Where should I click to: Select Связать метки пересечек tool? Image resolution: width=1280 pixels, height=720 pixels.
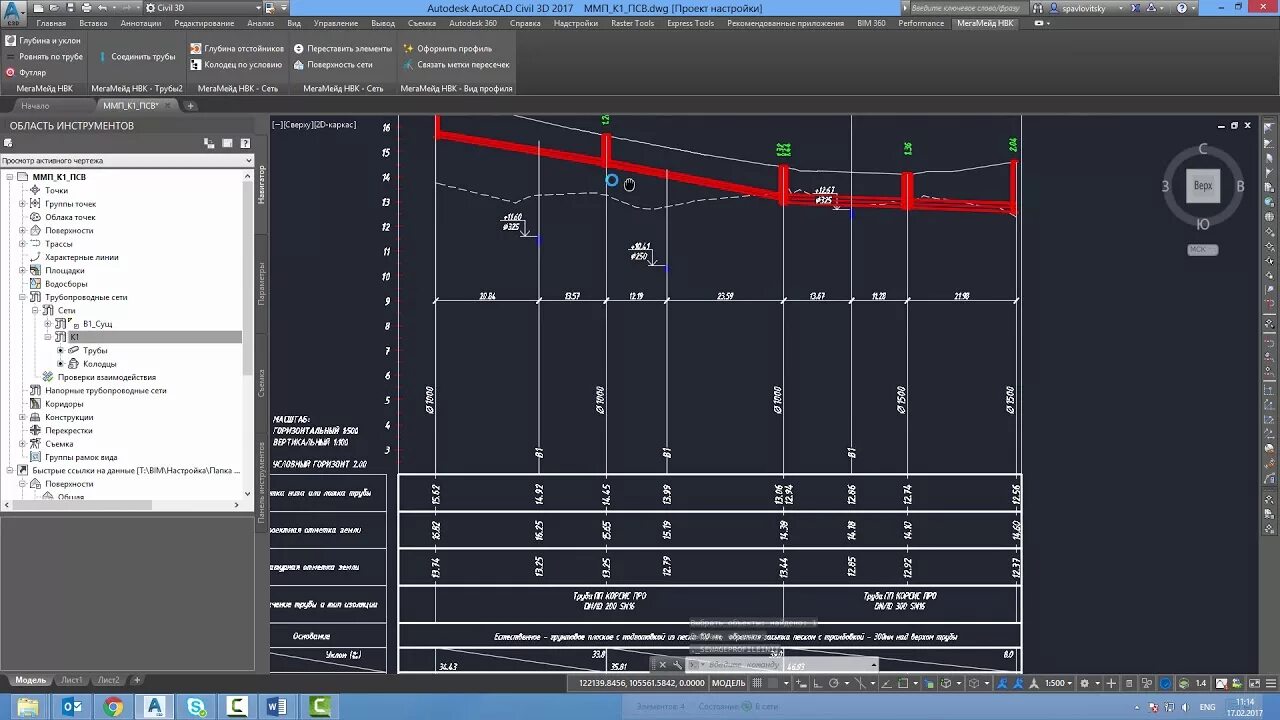pyautogui.click(x=456, y=64)
